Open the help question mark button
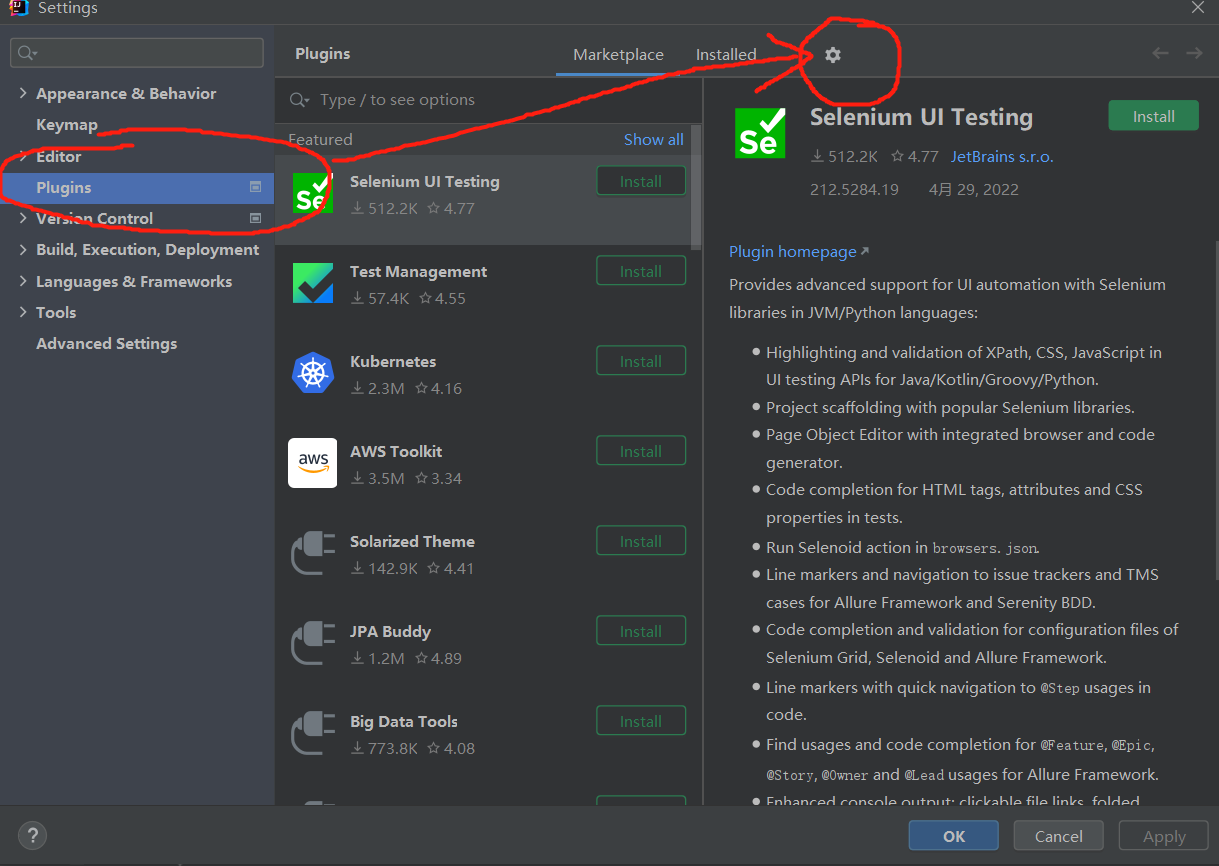This screenshot has height=866, width=1219. pyautogui.click(x=32, y=835)
